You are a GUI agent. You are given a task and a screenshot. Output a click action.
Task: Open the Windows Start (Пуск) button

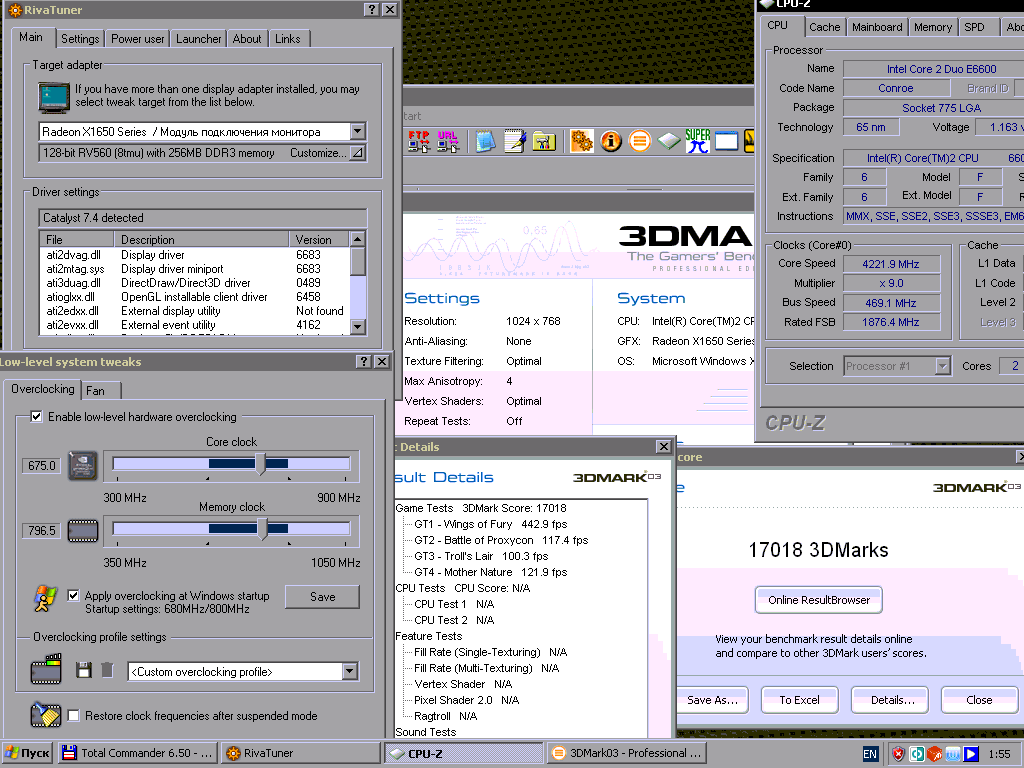[x=27, y=753]
